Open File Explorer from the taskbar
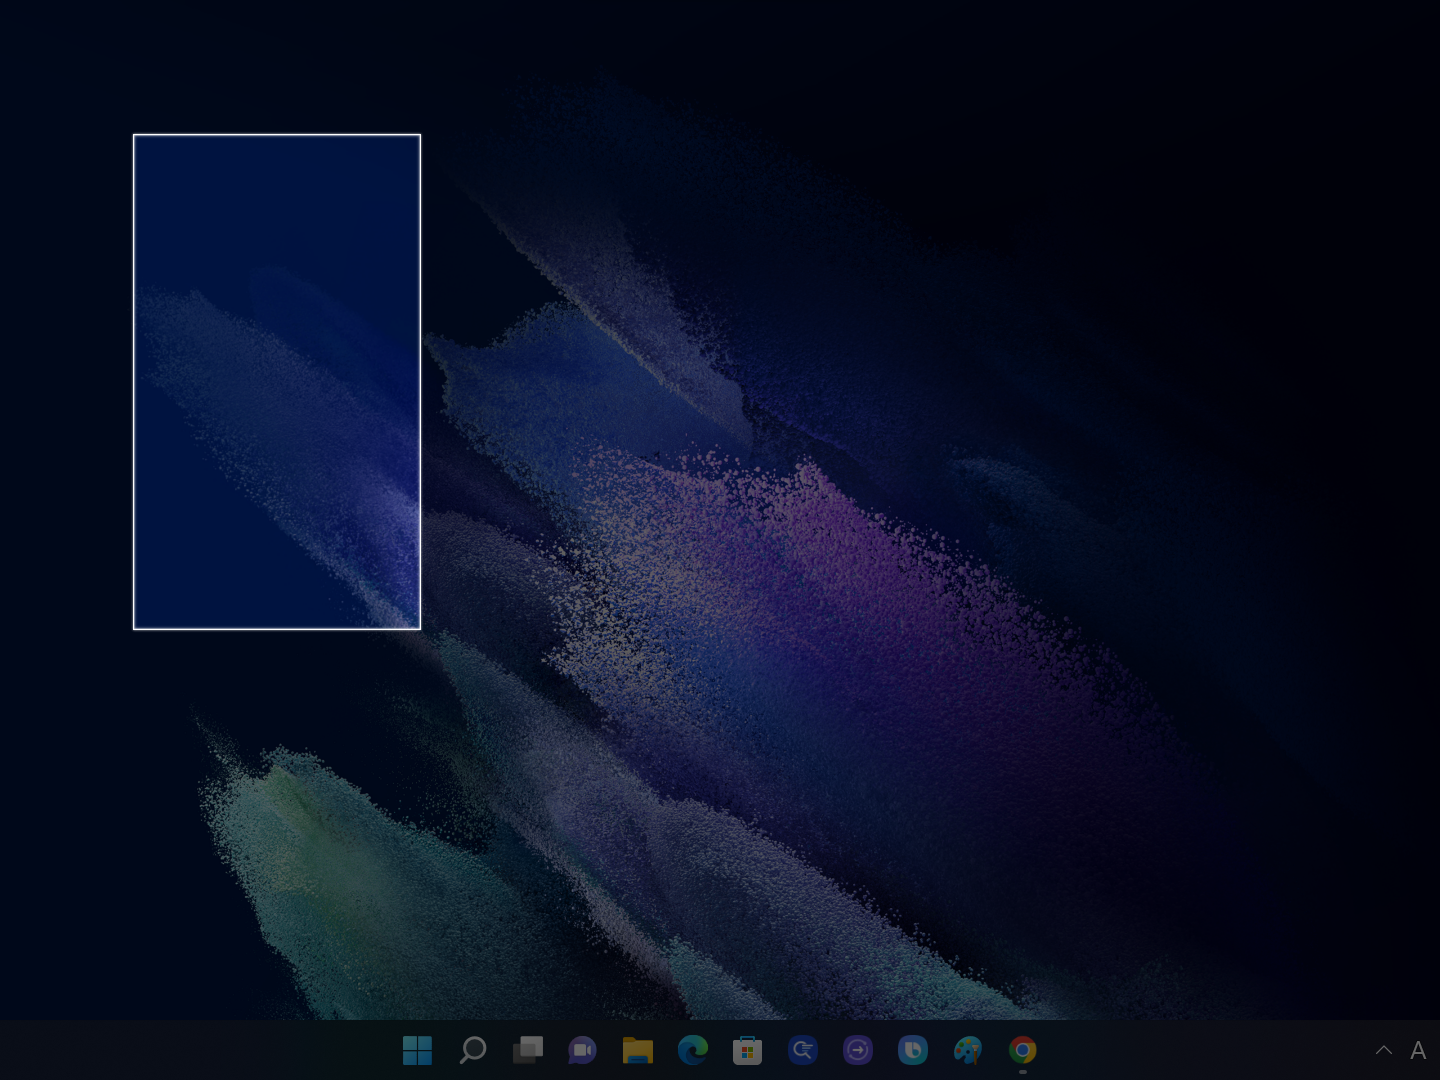 click(637, 1050)
